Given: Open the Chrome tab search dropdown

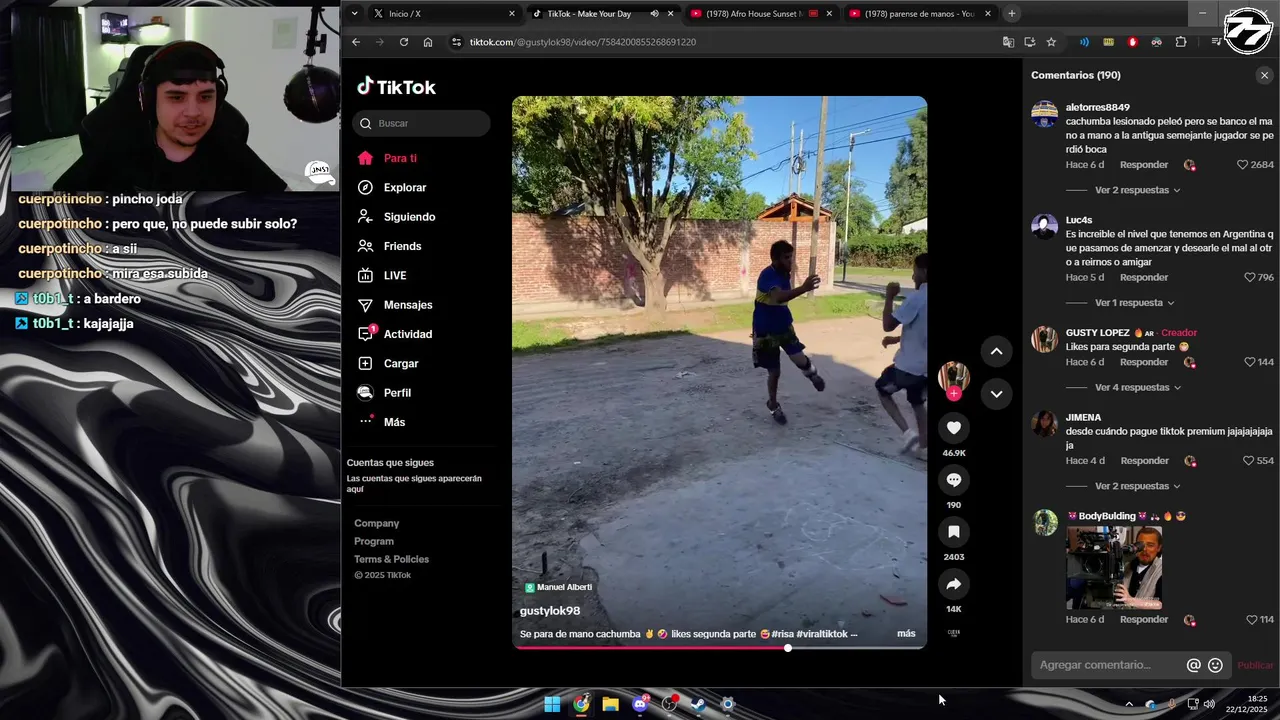Looking at the screenshot, I should (x=354, y=13).
